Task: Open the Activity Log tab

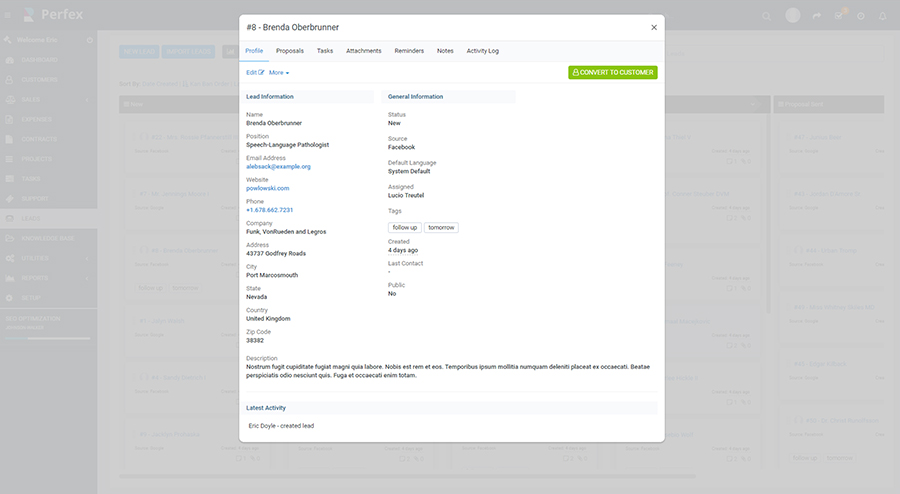Action: coord(482,50)
